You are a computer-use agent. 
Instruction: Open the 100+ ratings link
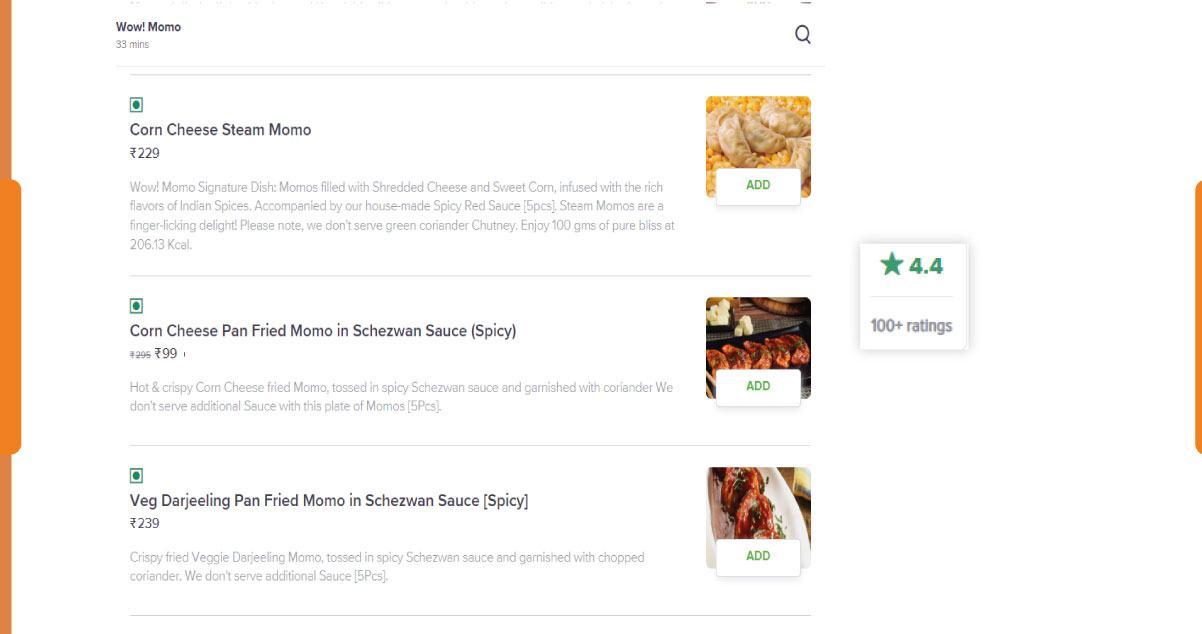click(912, 326)
